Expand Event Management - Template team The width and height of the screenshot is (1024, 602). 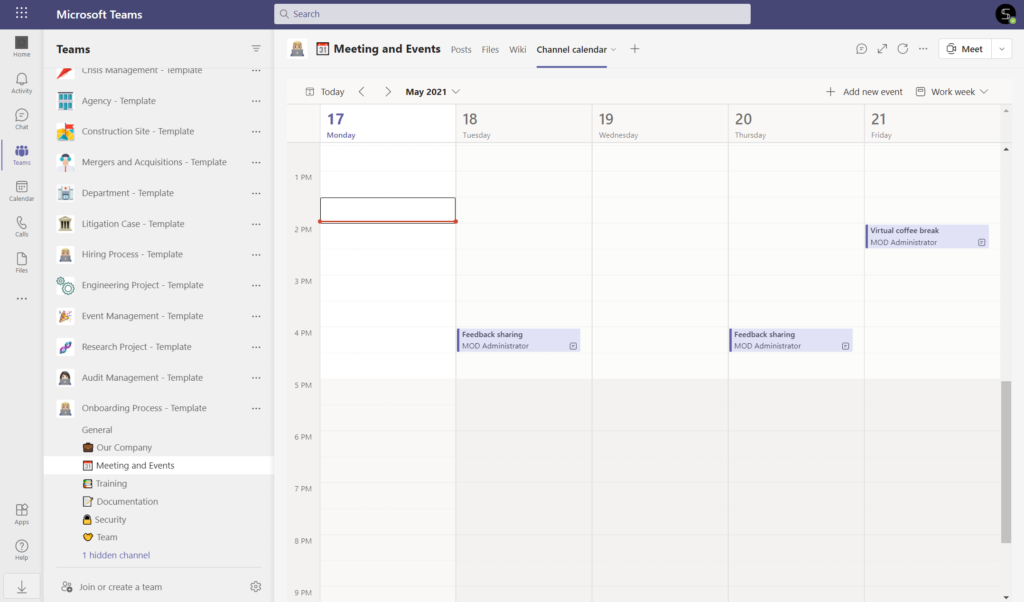coord(142,316)
